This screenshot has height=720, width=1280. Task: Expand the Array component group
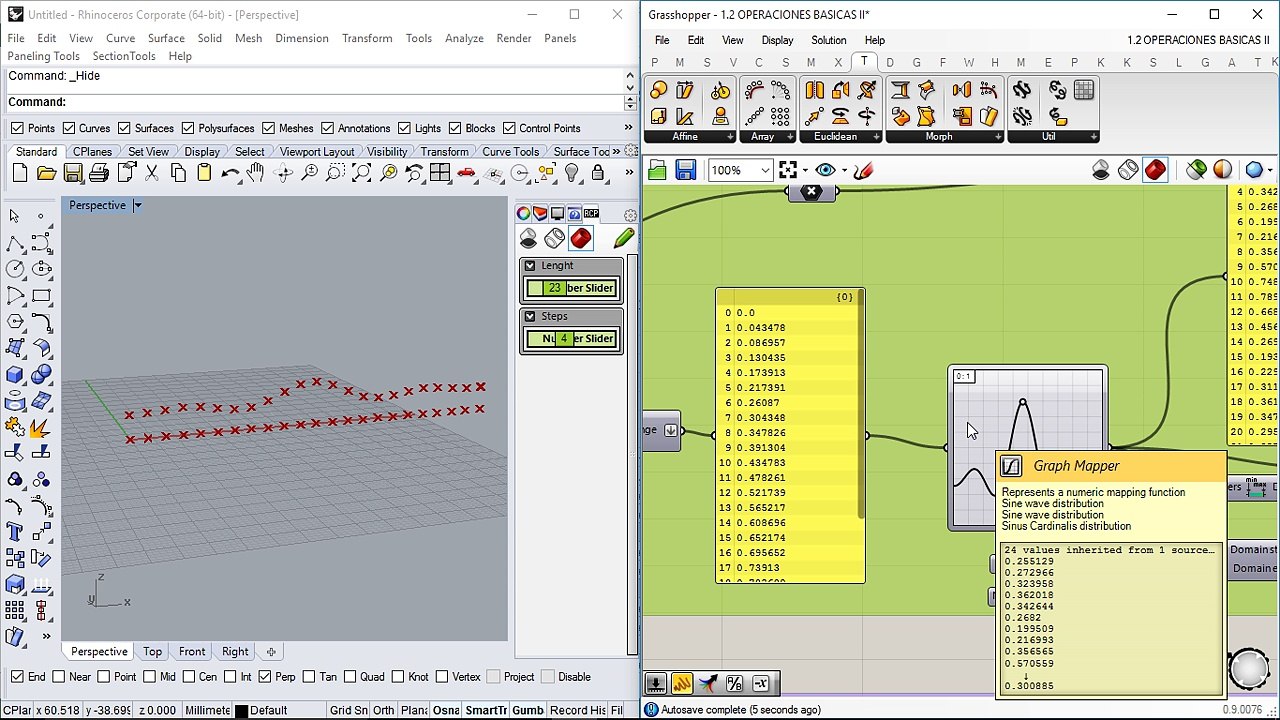coord(789,137)
